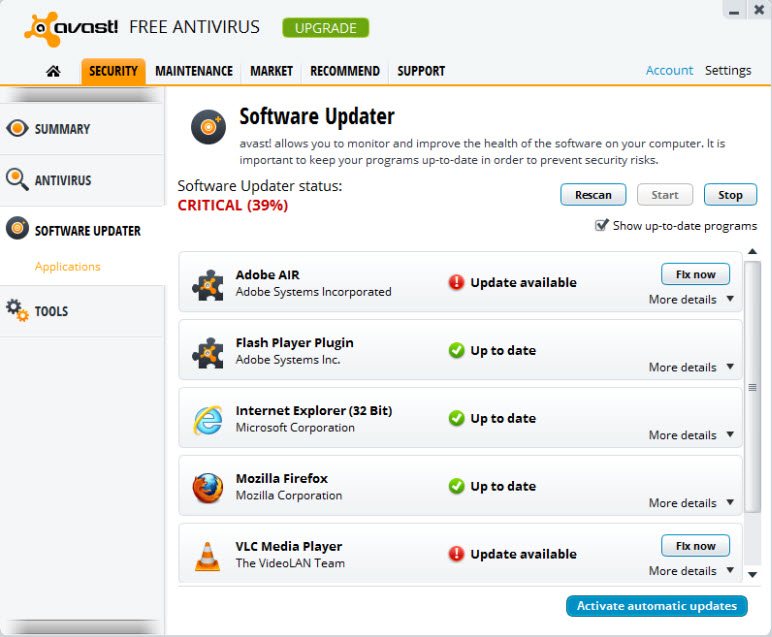Viewport: 772px width, 637px height.
Task: Click Fix now for Adobe AIR
Action: 695,274
